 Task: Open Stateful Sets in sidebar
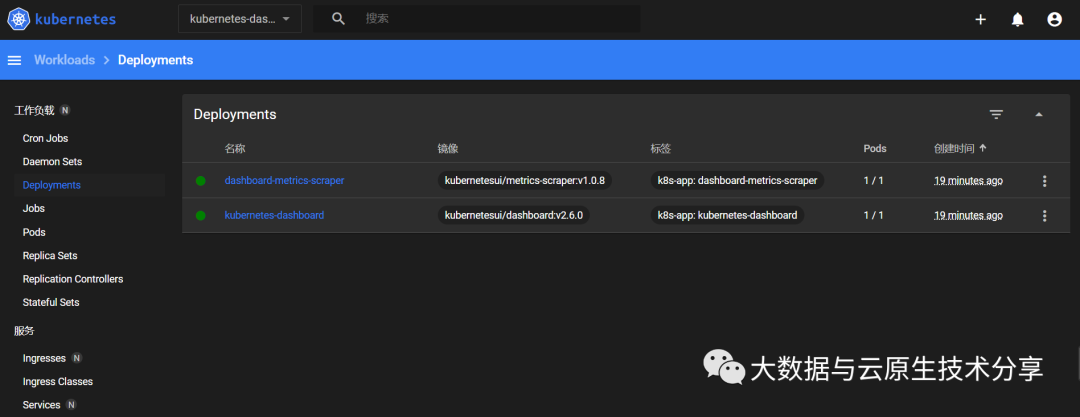[x=51, y=303]
